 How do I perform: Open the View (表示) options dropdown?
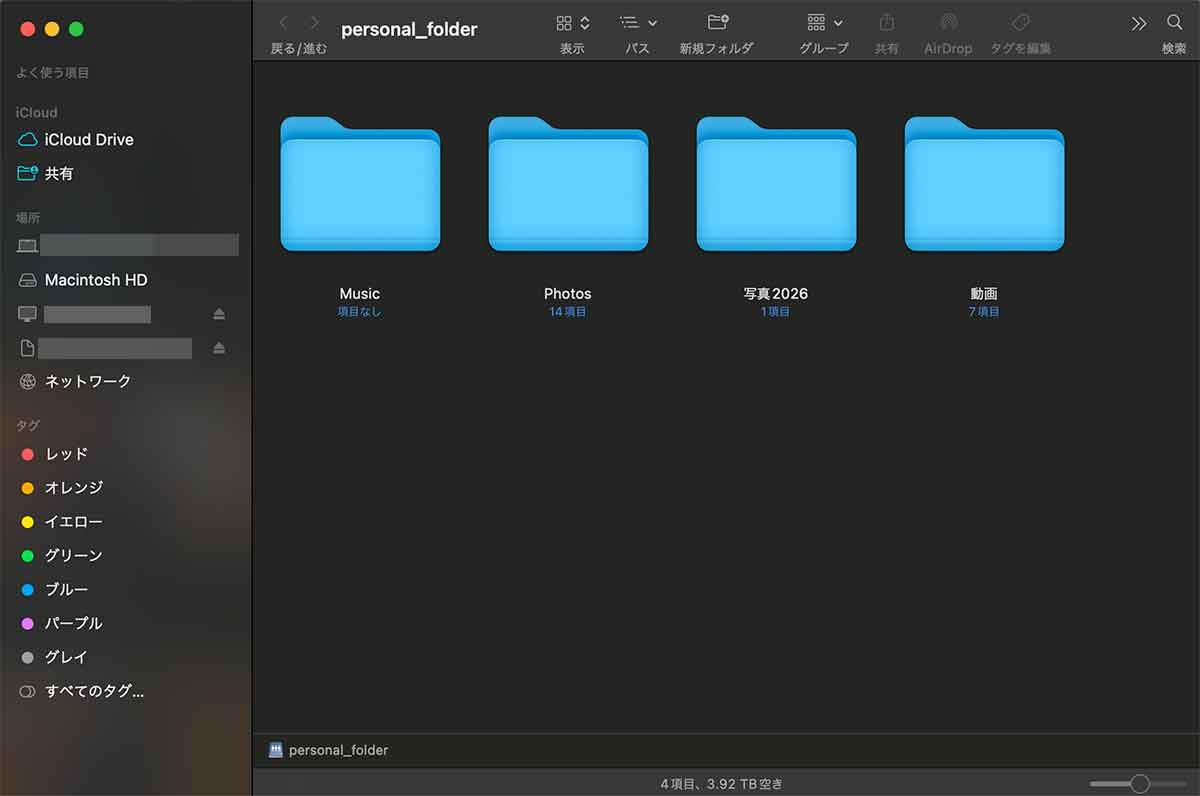pyautogui.click(x=572, y=21)
